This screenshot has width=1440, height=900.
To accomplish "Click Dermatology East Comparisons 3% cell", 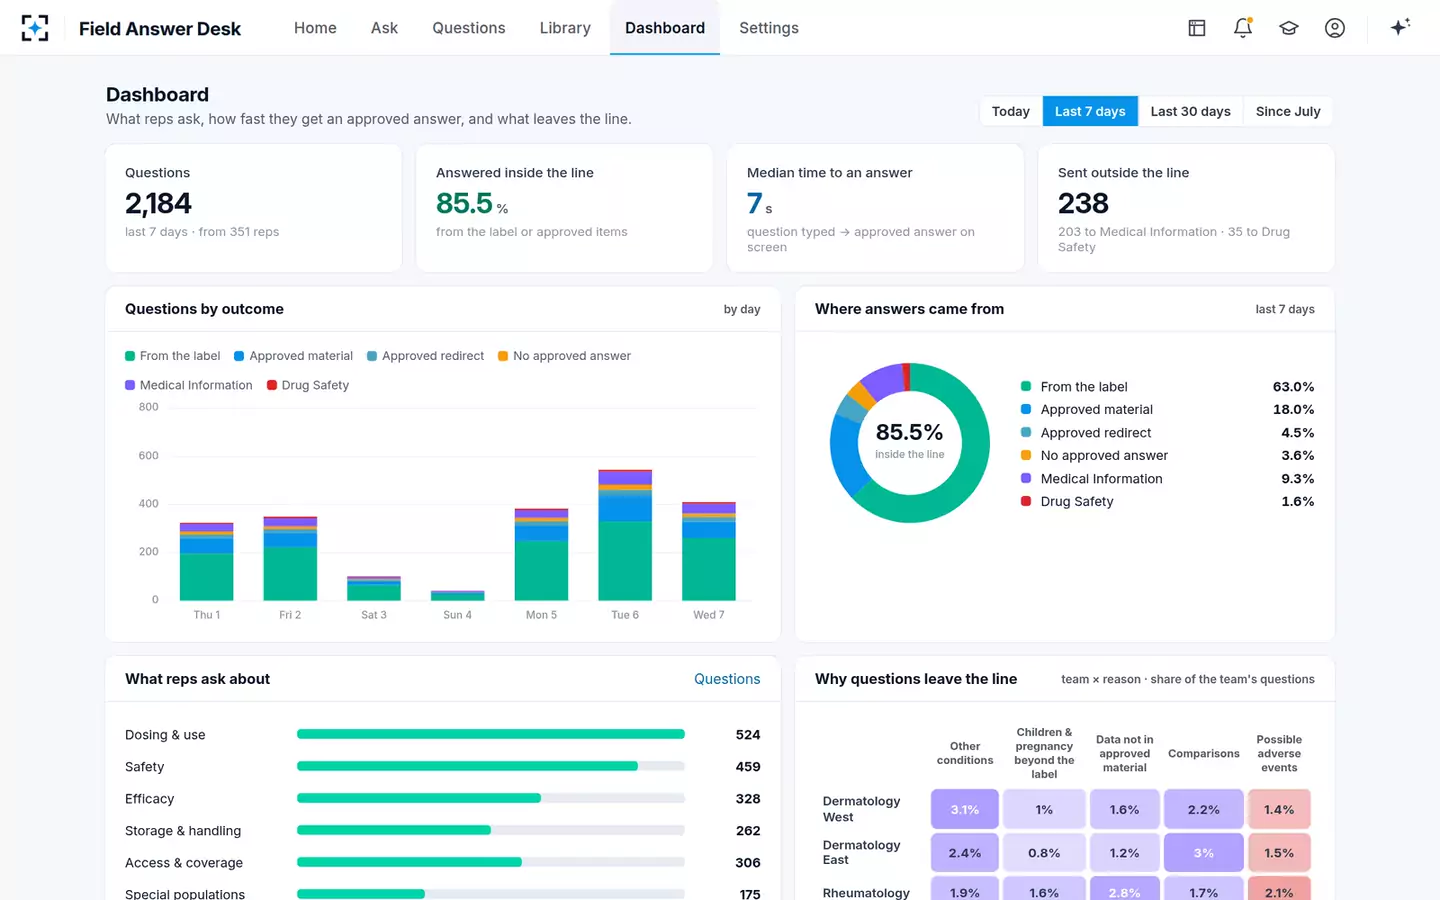I will 1204,853.
